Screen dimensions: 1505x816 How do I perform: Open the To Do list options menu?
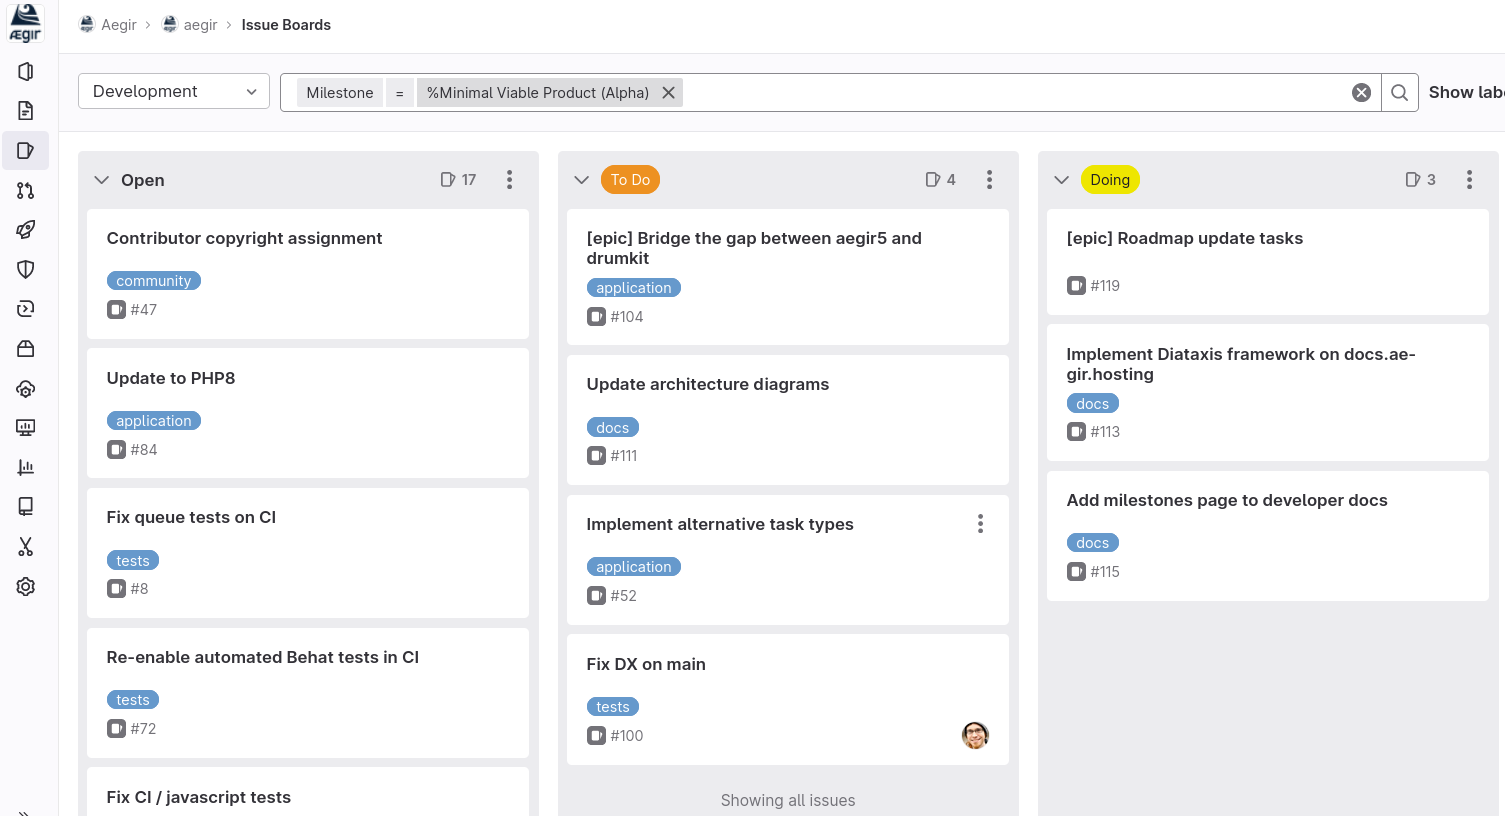(x=989, y=180)
